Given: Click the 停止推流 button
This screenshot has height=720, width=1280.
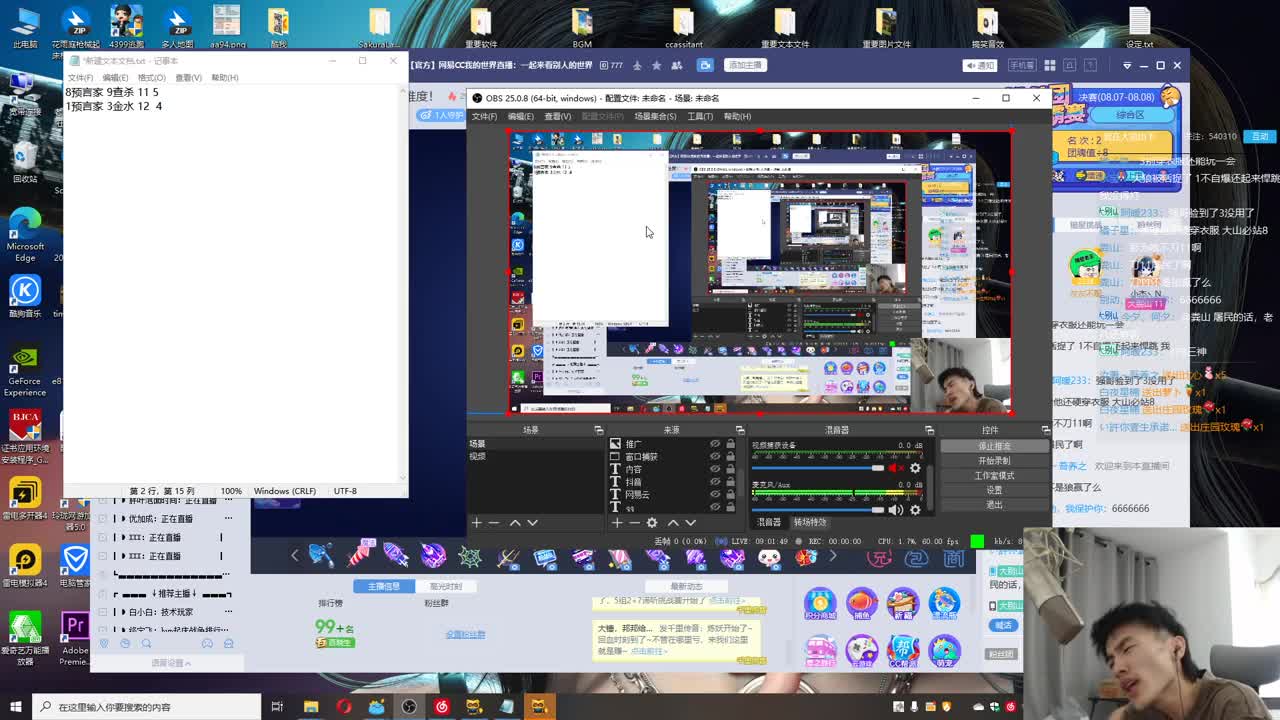Looking at the screenshot, I should [x=993, y=446].
